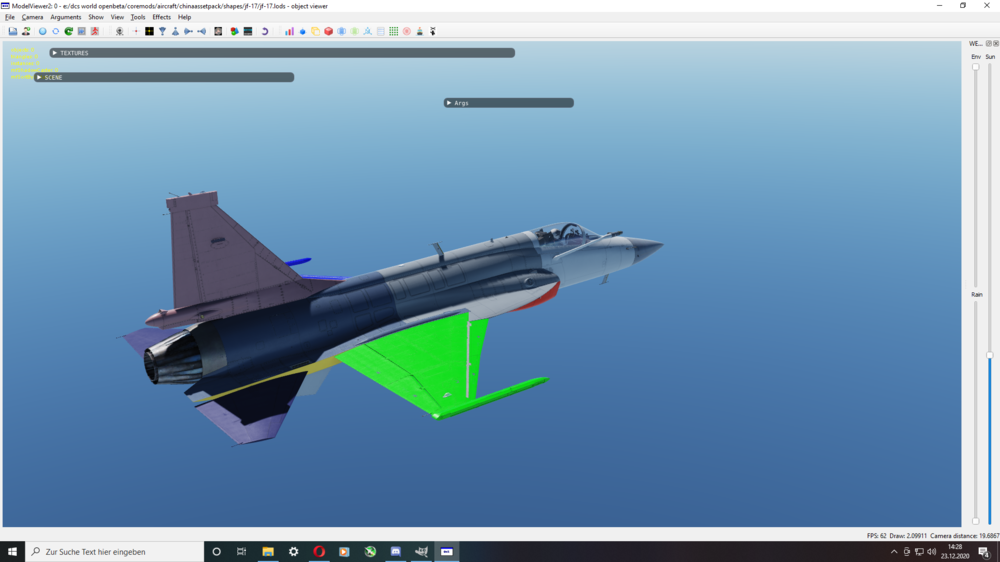Undock the weather panel float button
The image size is (1000, 562).
pos(989,43)
